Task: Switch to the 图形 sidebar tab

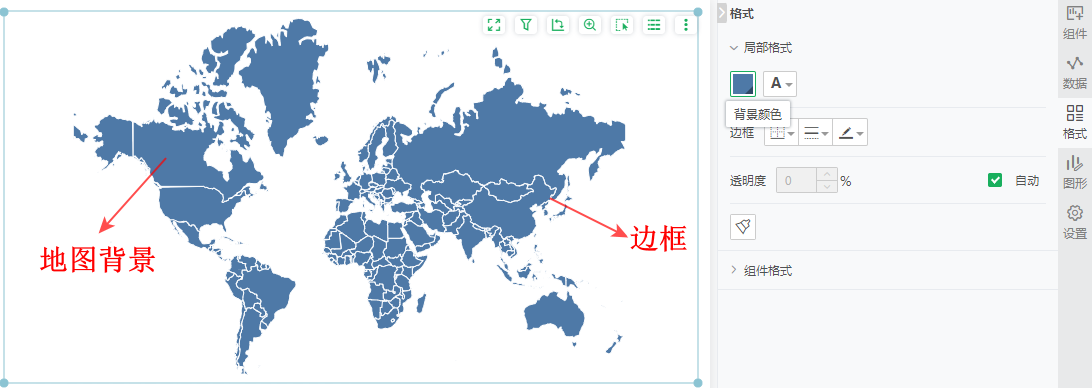Action: tap(1075, 173)
